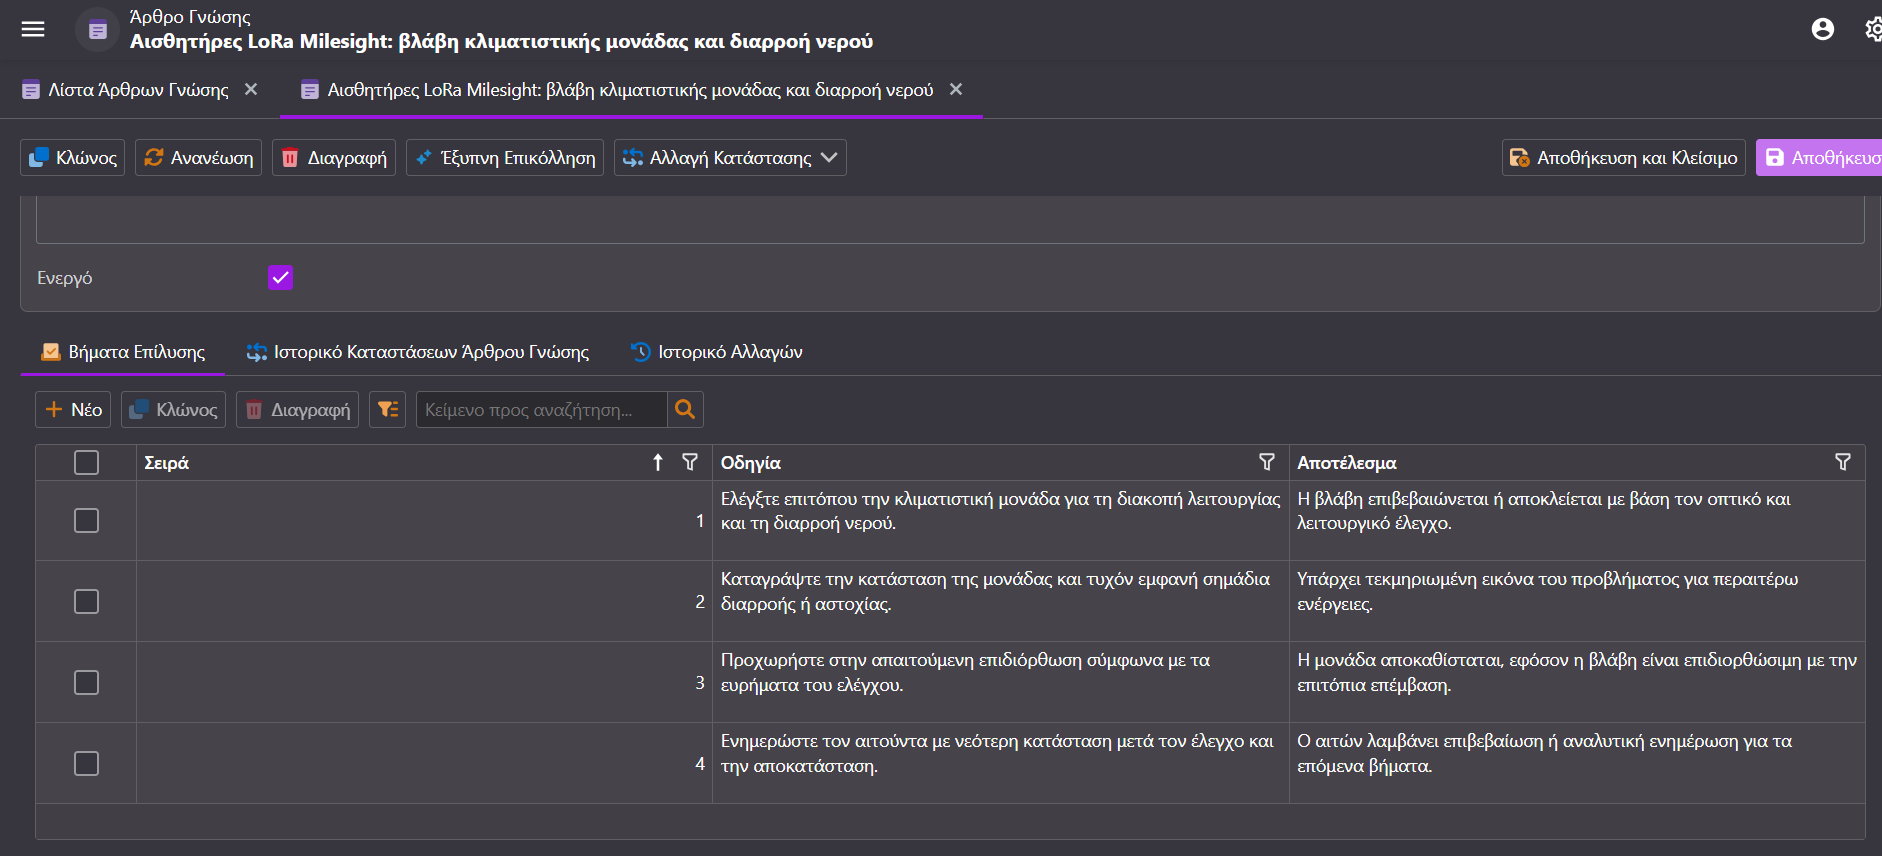Click the knowledge article document icon in header
1882x856 pixels.
tap(97, 30)
